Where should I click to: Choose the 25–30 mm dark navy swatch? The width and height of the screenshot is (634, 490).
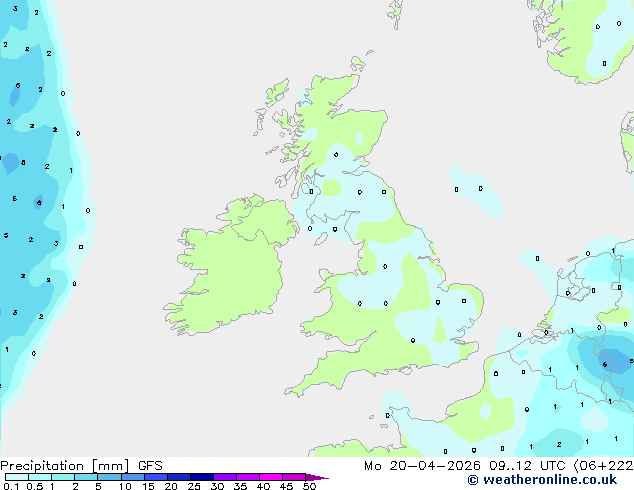(x=201, y=477)
